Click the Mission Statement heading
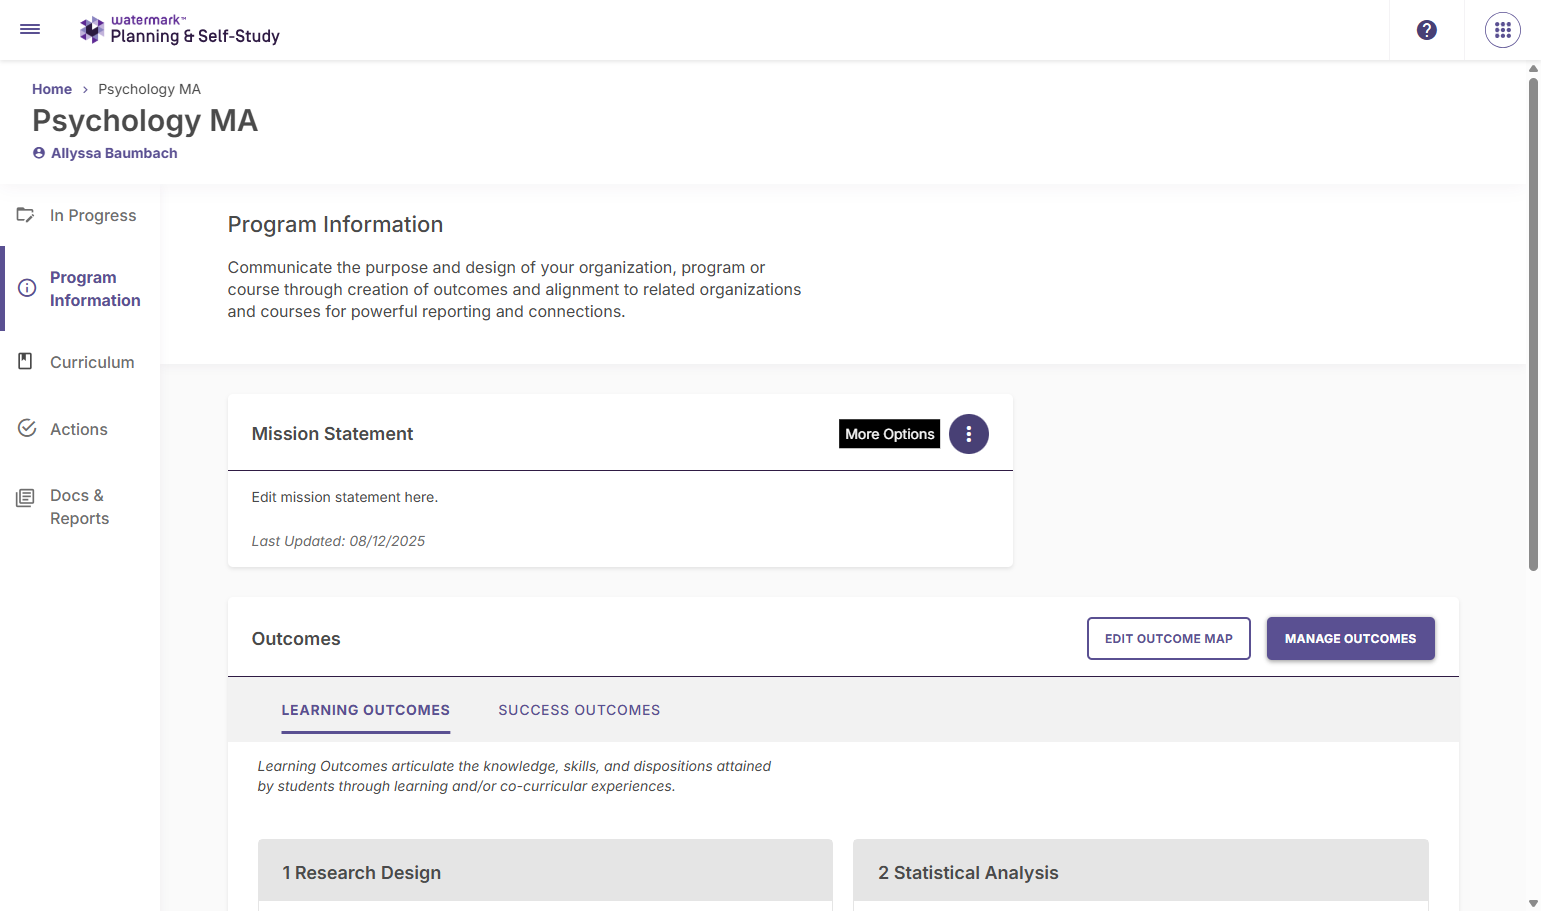Image resolution: width=1541 pixels, height=911 pixels. [x=332, y=434]
